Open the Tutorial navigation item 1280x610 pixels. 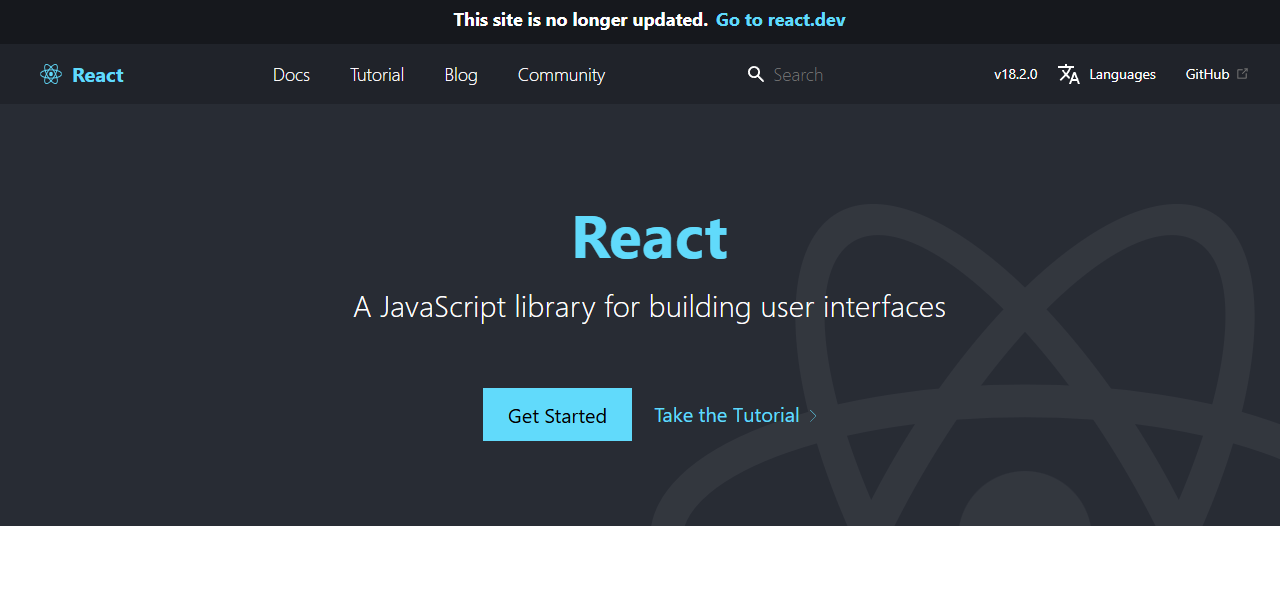[x=377, y=74]
